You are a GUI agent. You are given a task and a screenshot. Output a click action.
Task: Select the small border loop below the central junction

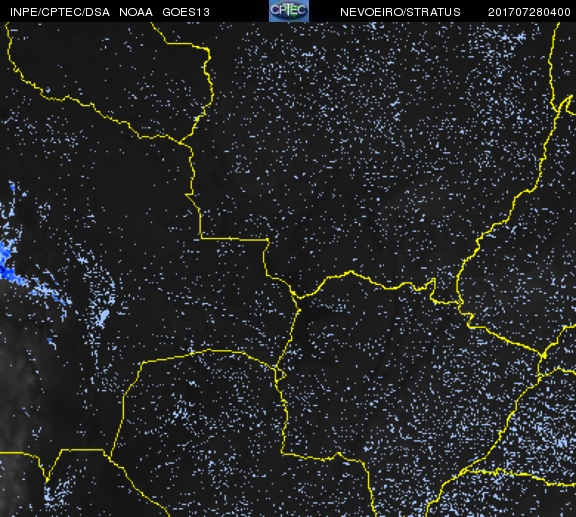[280, 375]
